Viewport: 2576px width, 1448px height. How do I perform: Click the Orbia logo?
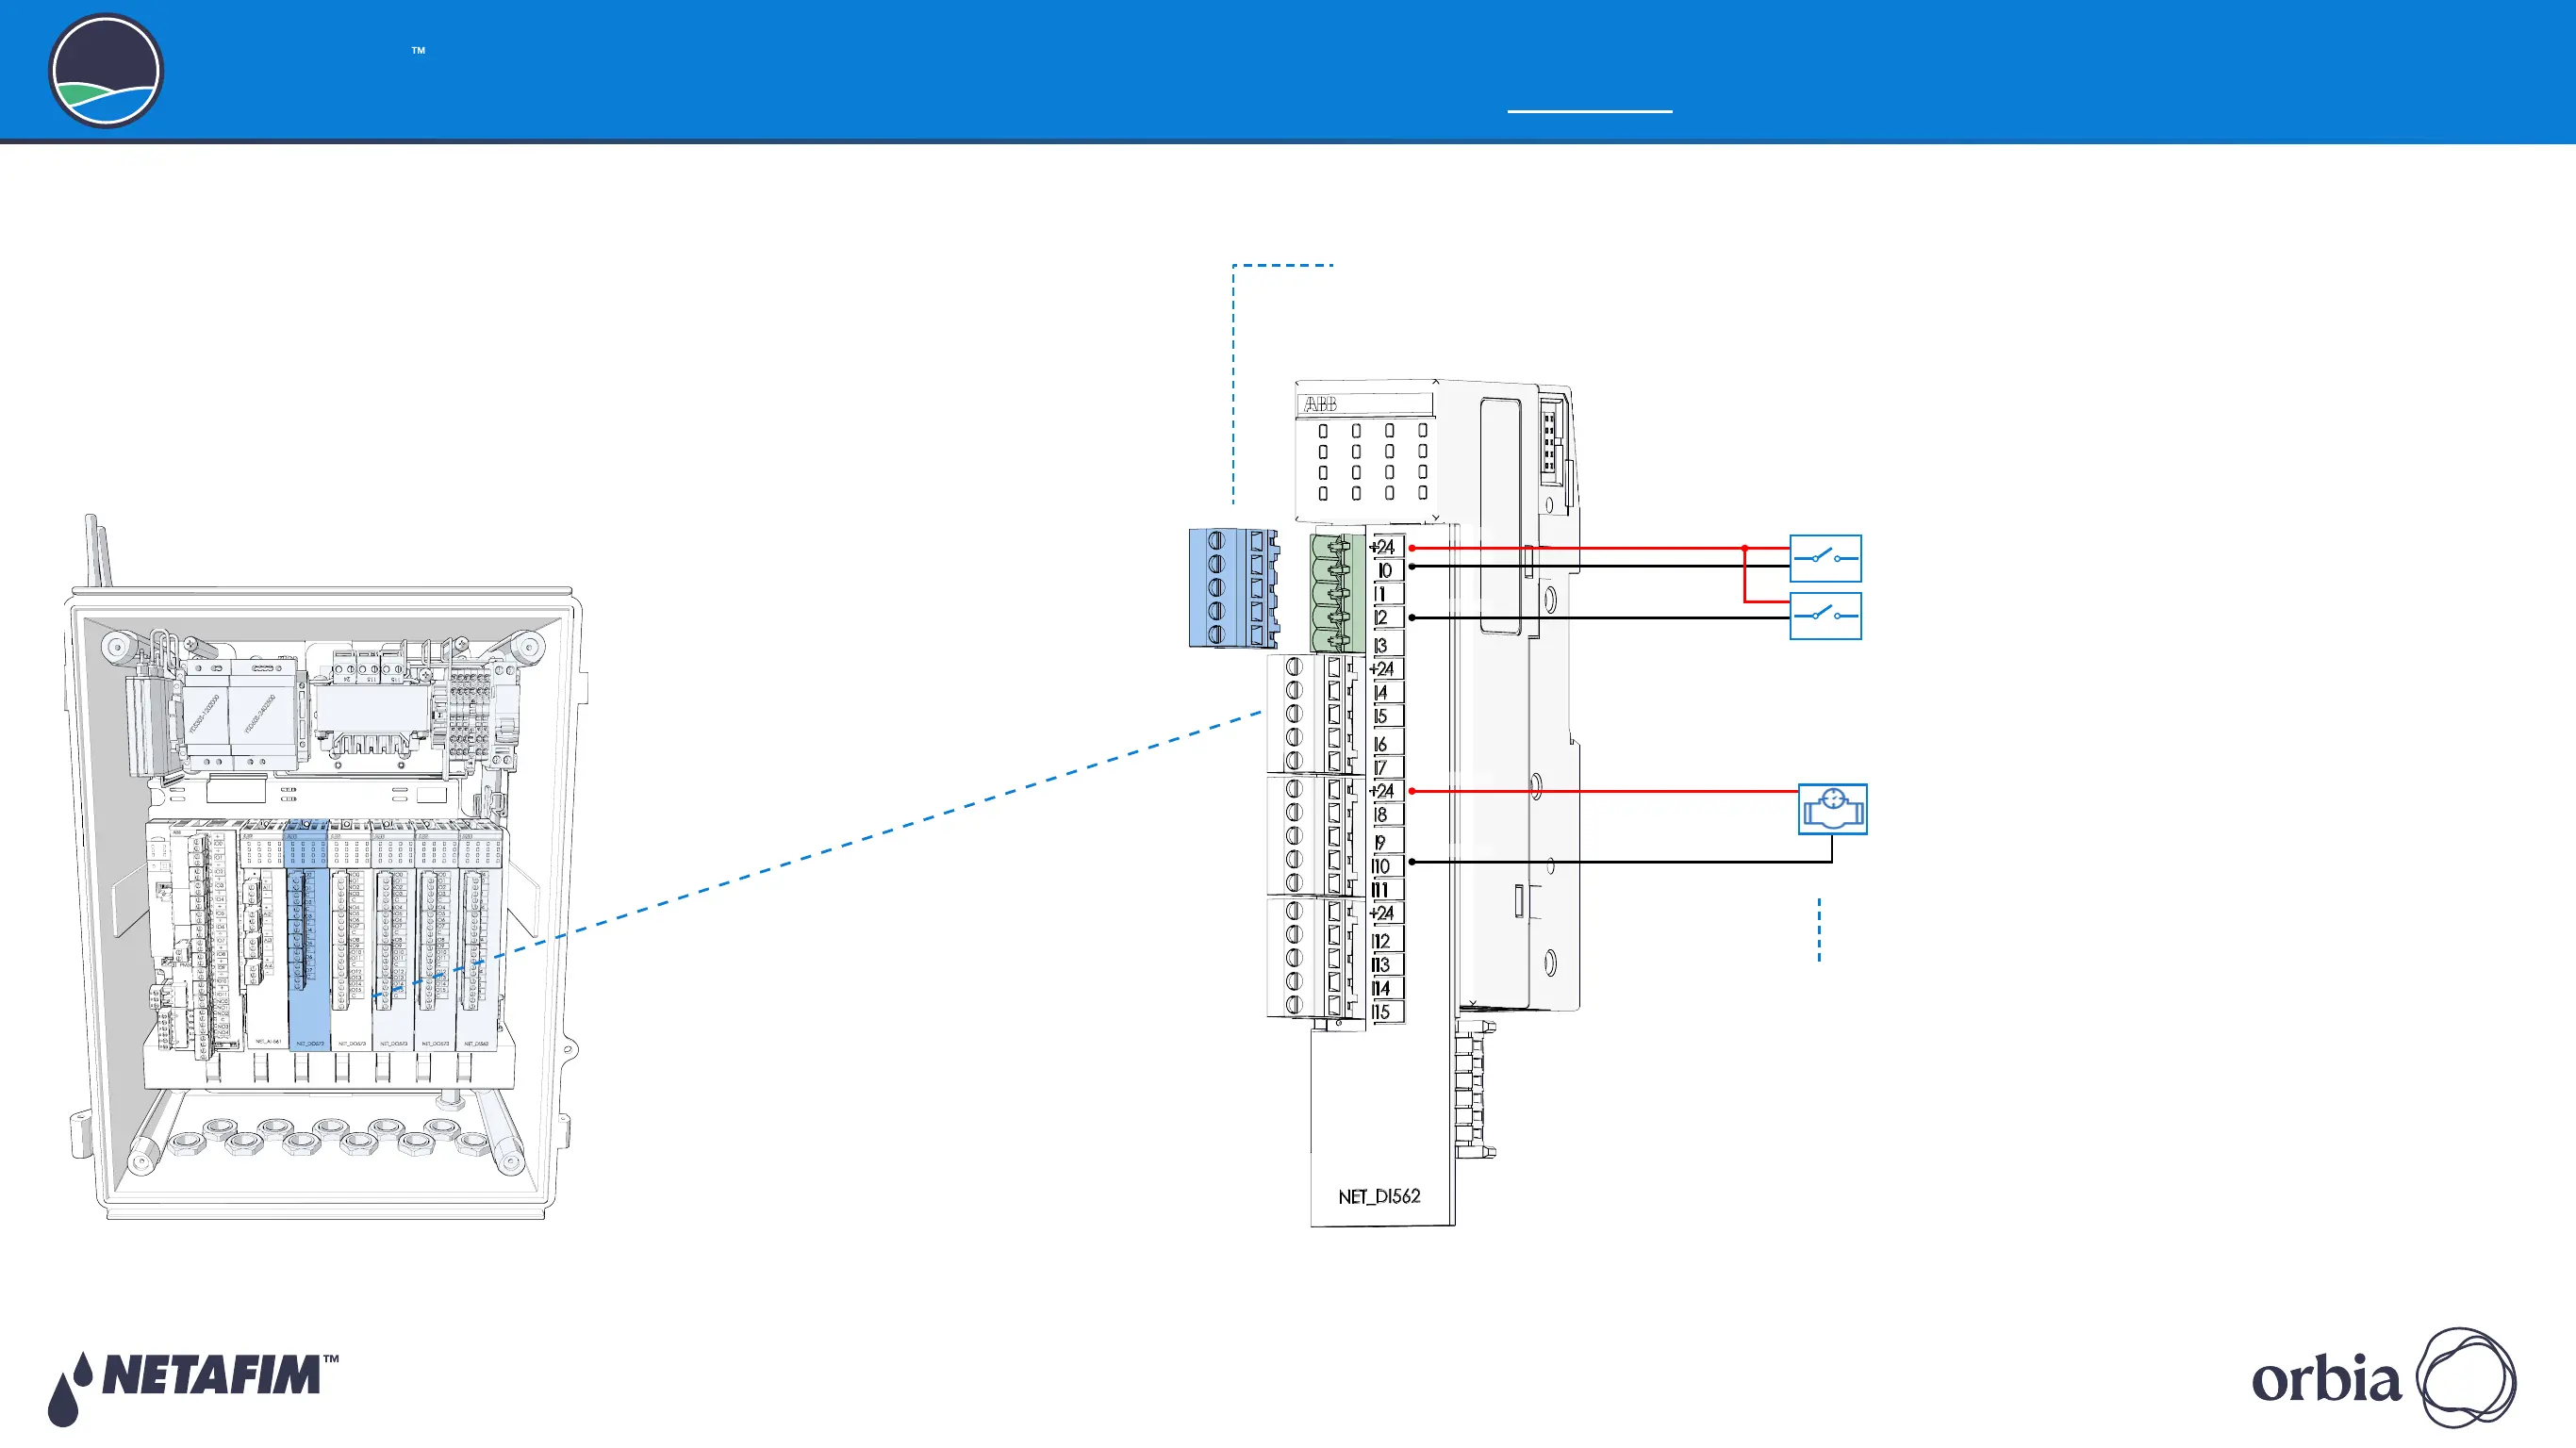pyautogui.click(x=2383, y=1378)
